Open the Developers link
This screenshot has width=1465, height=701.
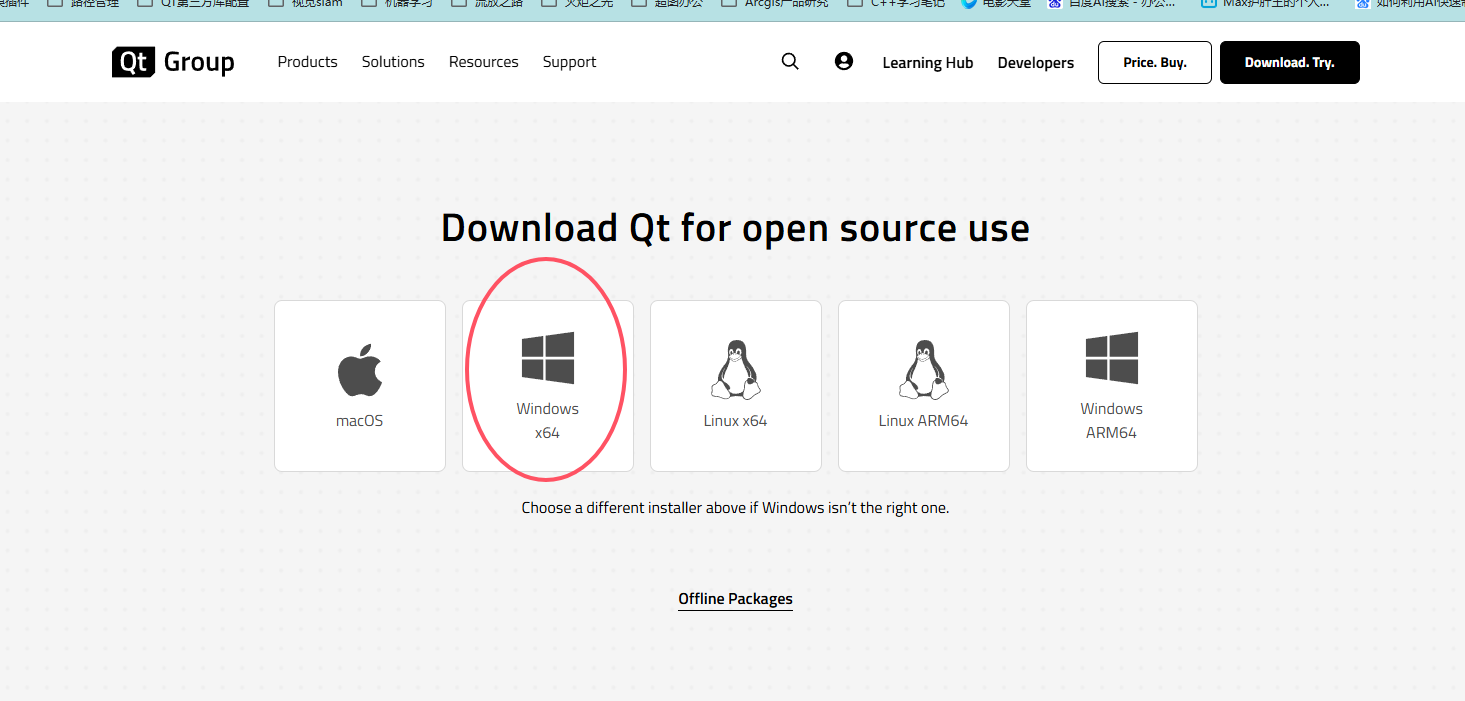pos(1036,63)
